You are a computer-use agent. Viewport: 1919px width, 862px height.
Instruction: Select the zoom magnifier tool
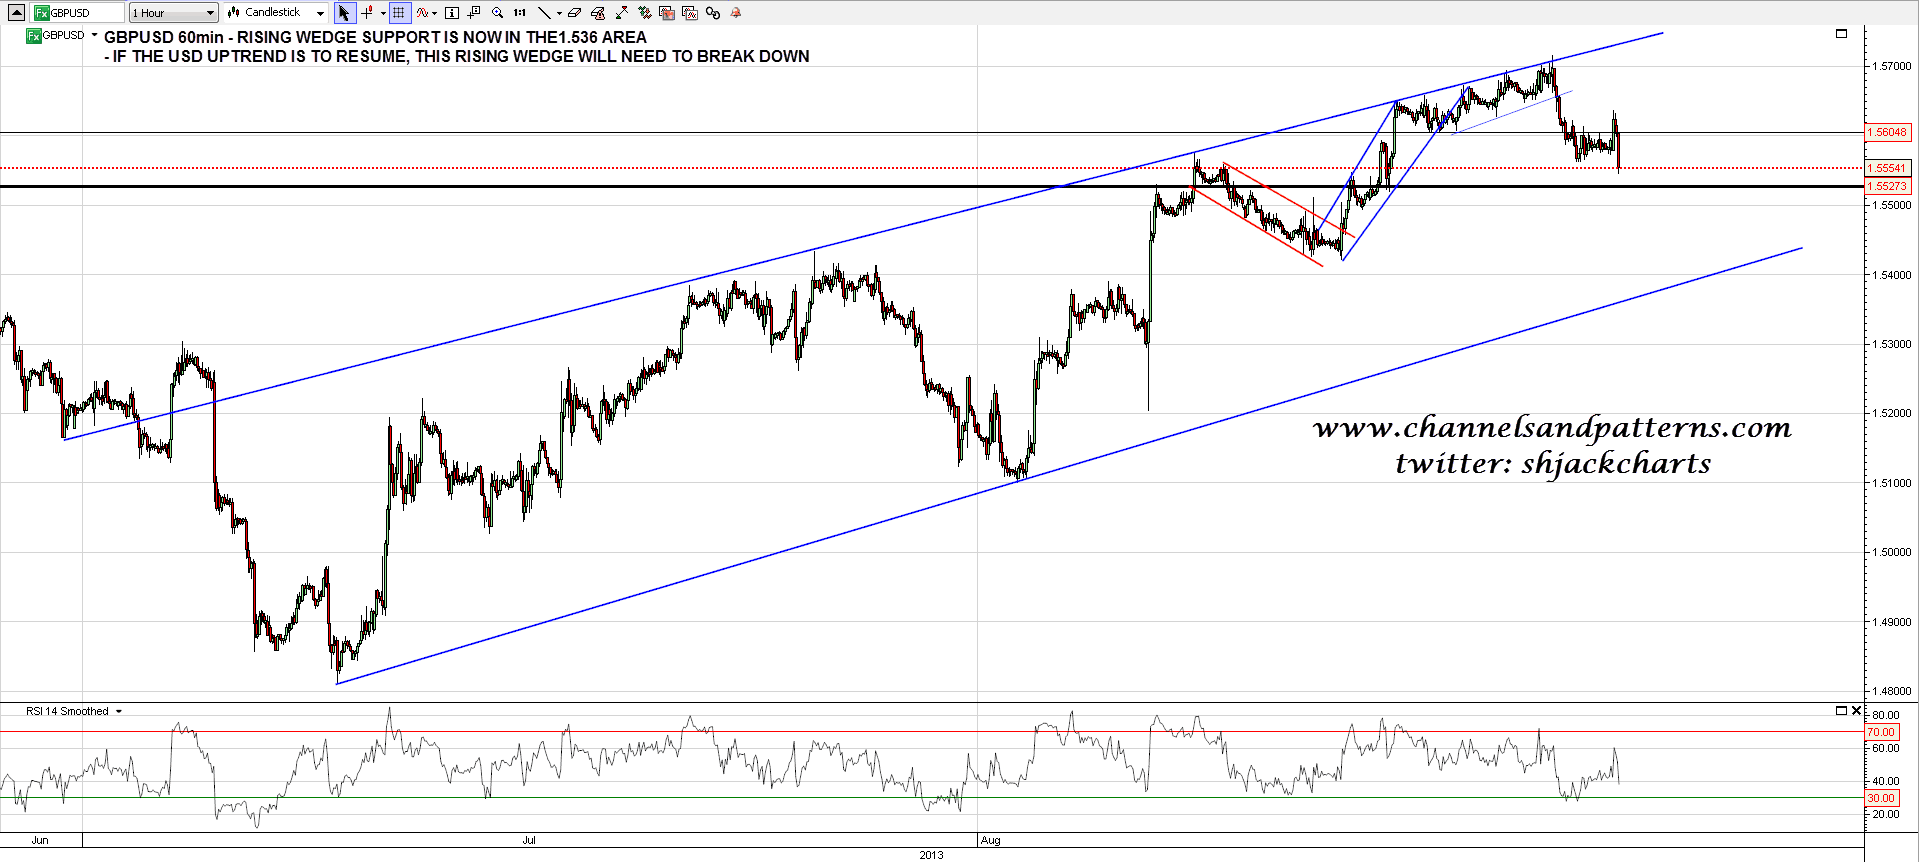pos(497,13)
